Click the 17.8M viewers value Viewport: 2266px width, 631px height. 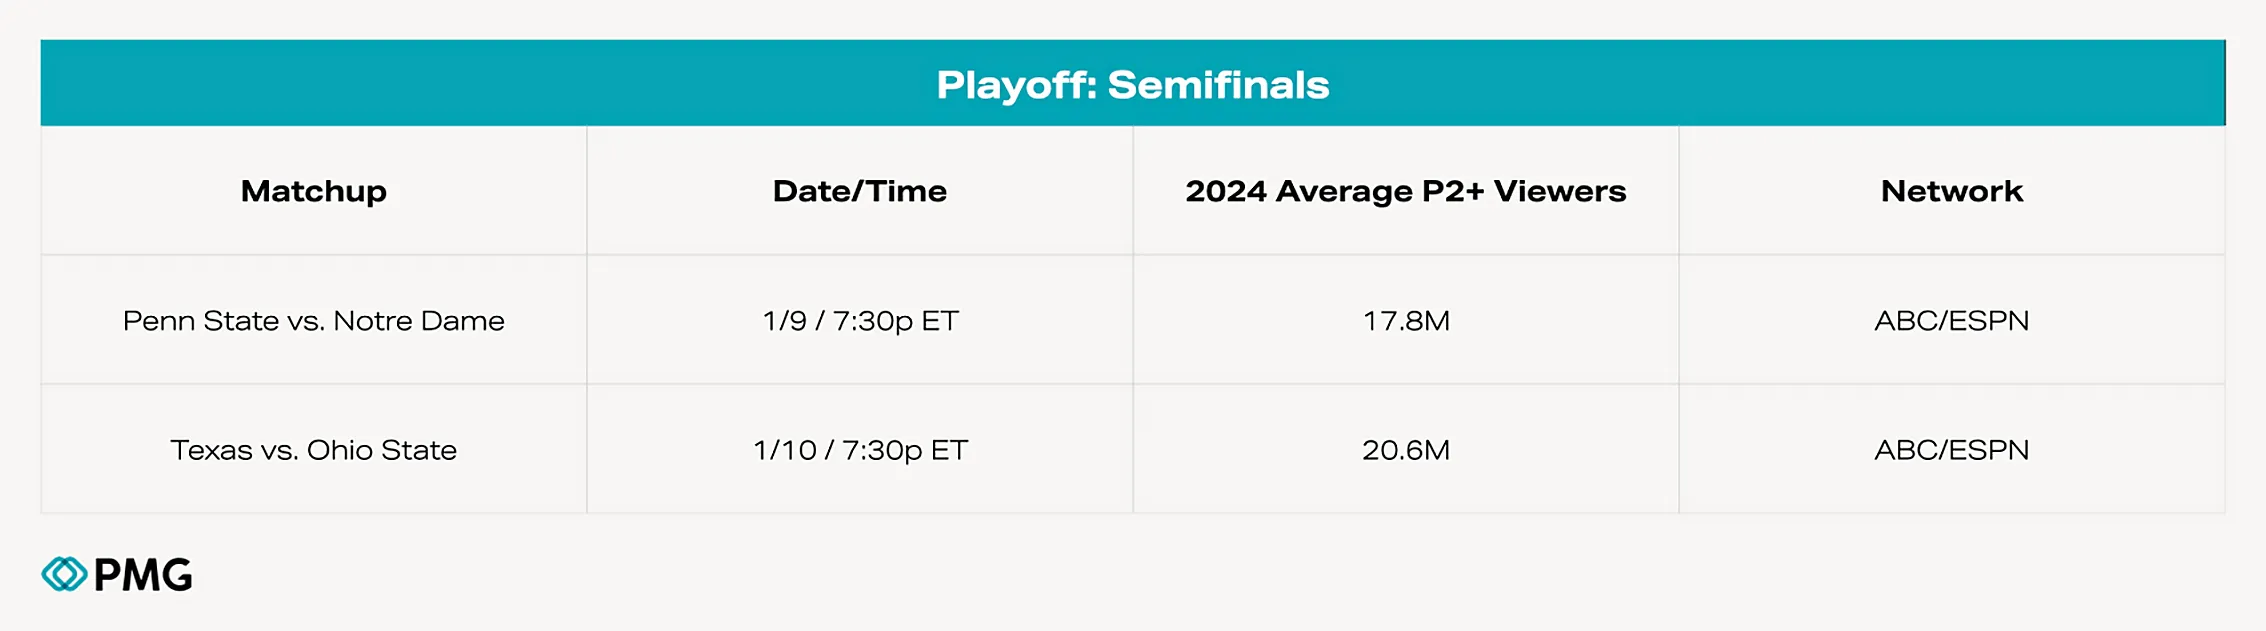pos(1405,321)
